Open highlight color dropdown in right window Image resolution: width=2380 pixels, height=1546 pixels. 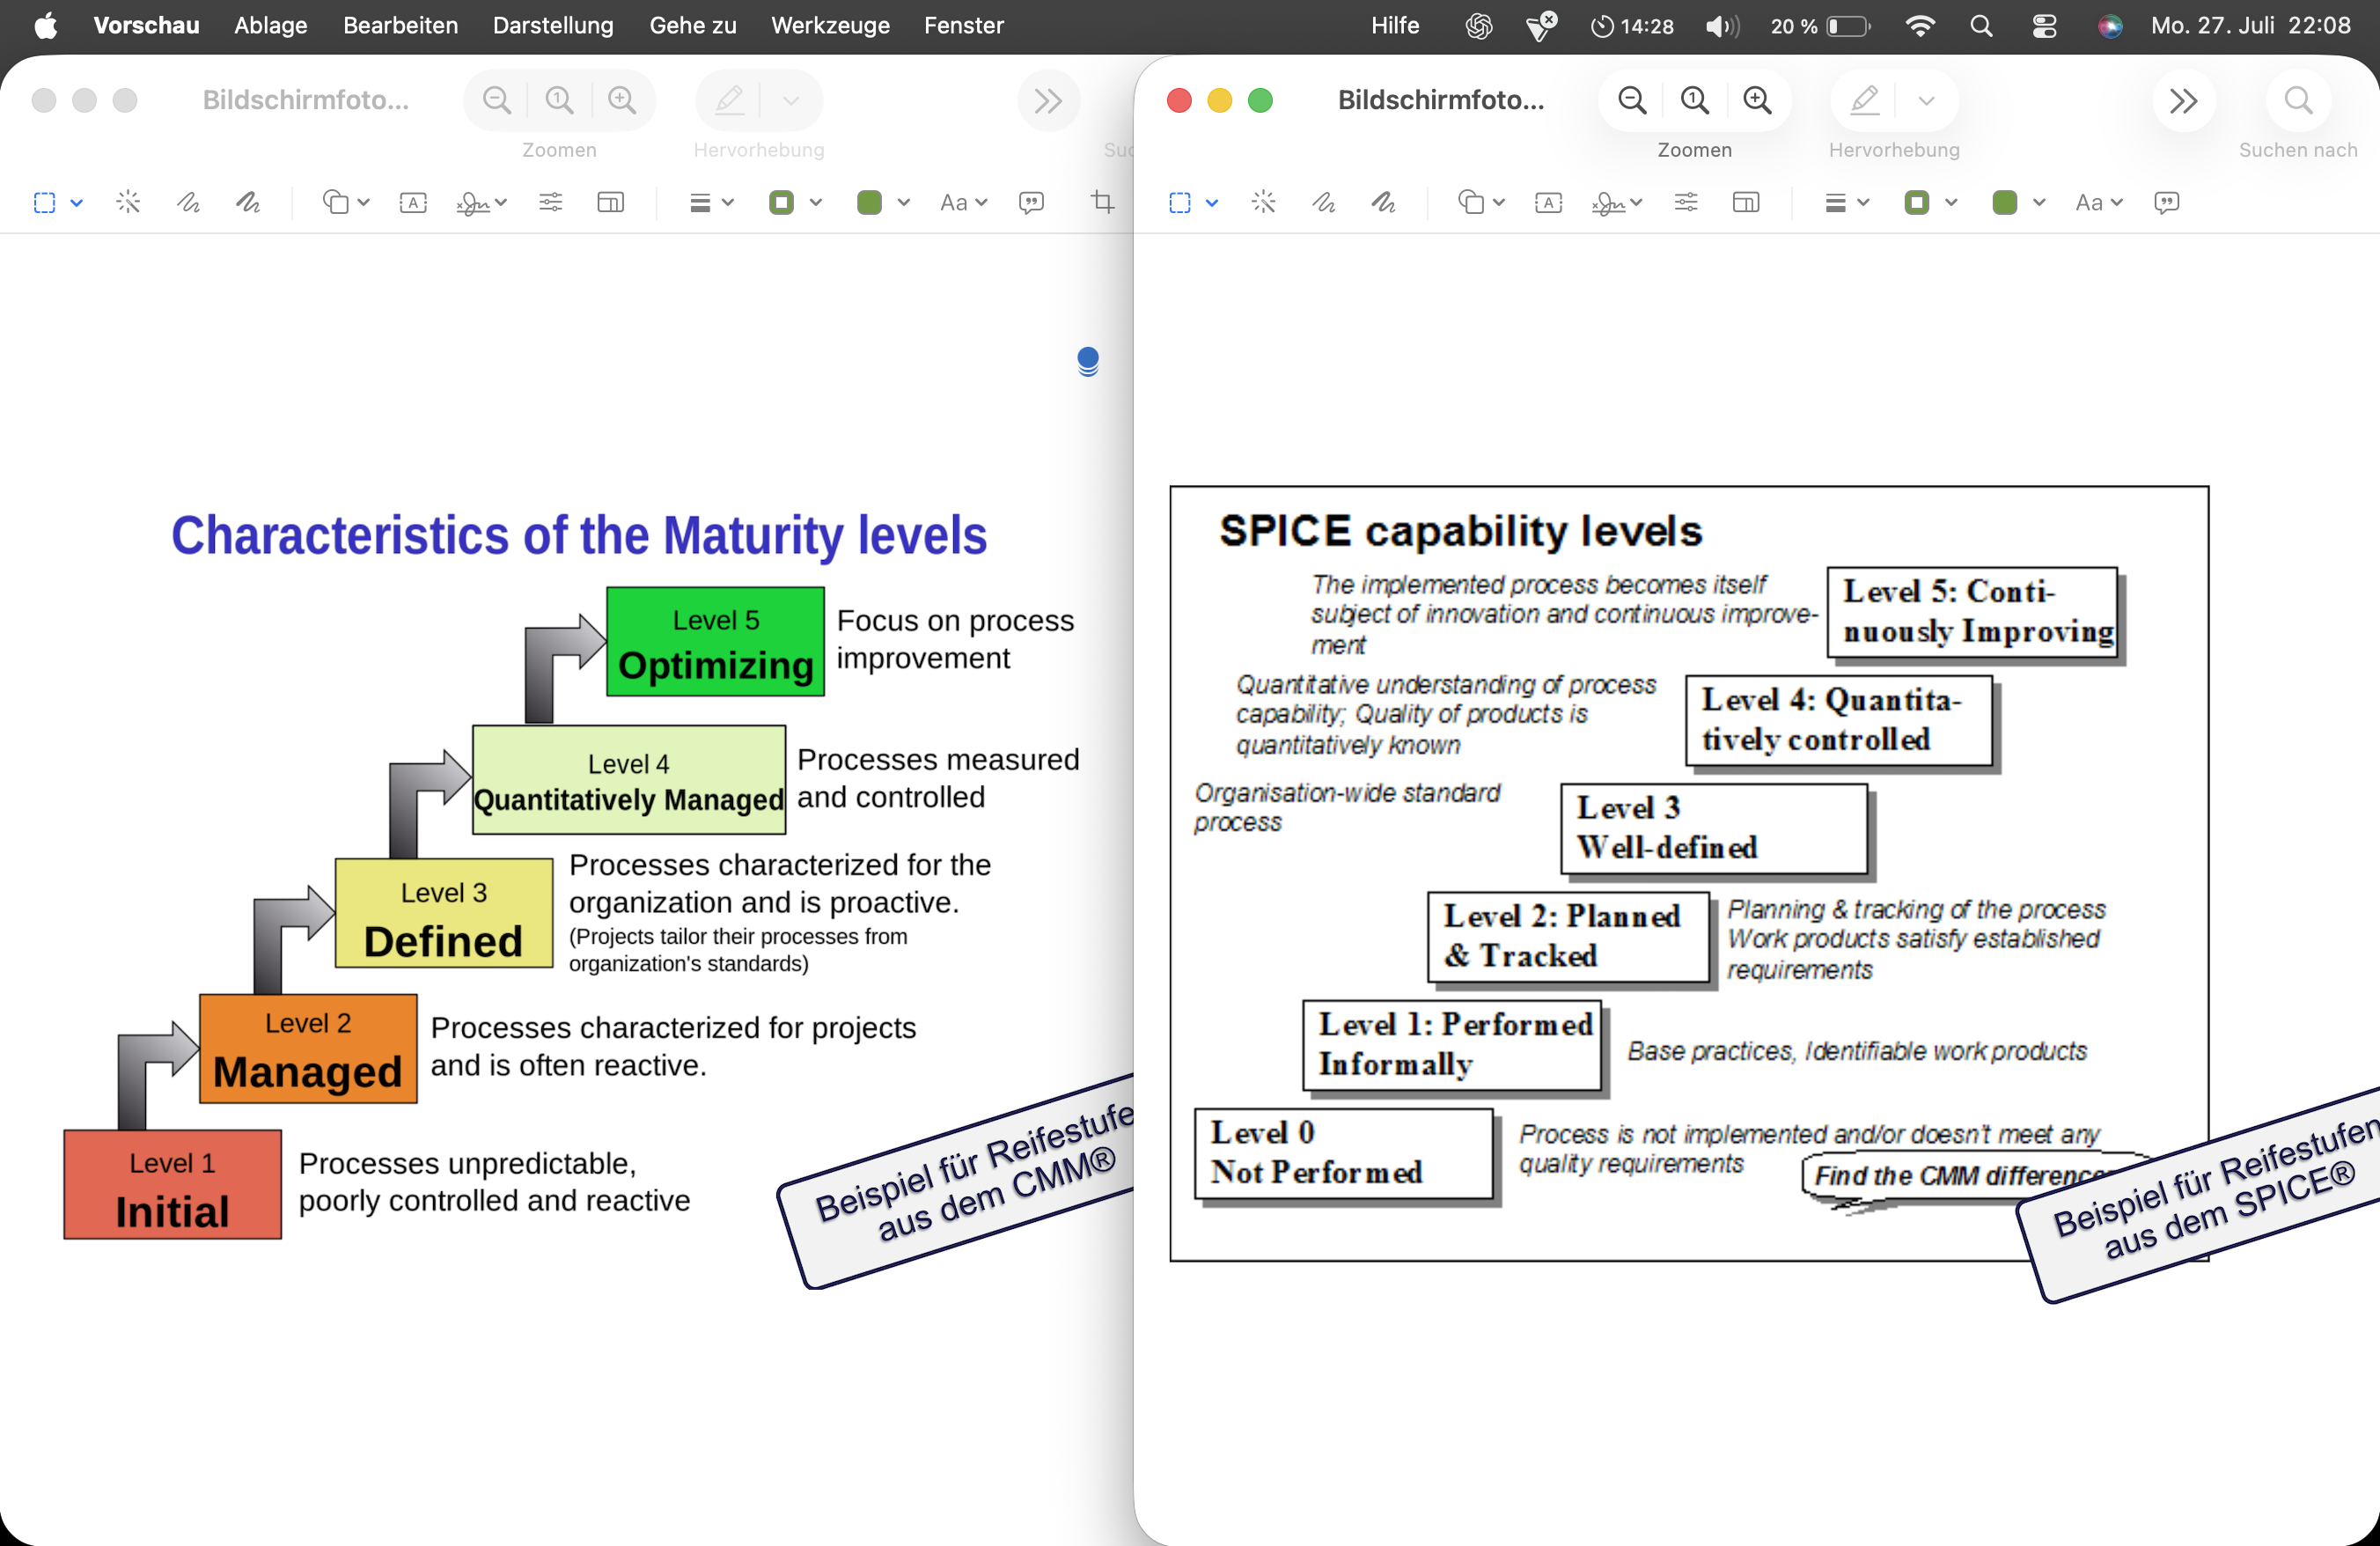point(1927,100)
